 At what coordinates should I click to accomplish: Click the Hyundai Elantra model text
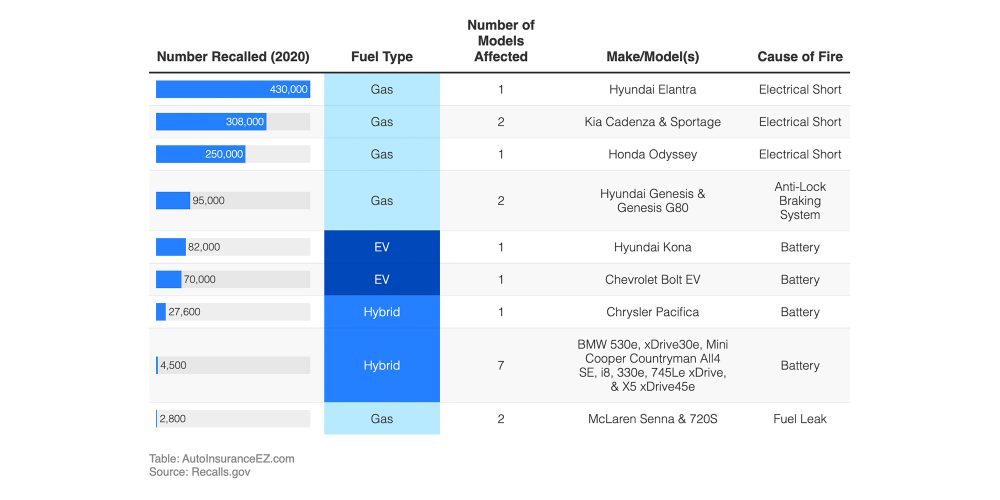tap(652, 90)
